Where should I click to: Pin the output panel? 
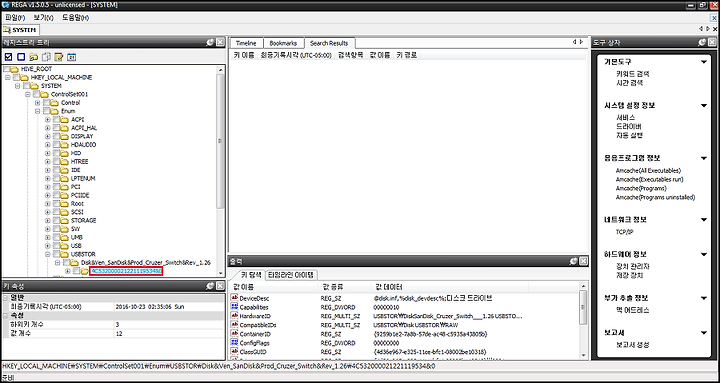[x=573, y=261]
